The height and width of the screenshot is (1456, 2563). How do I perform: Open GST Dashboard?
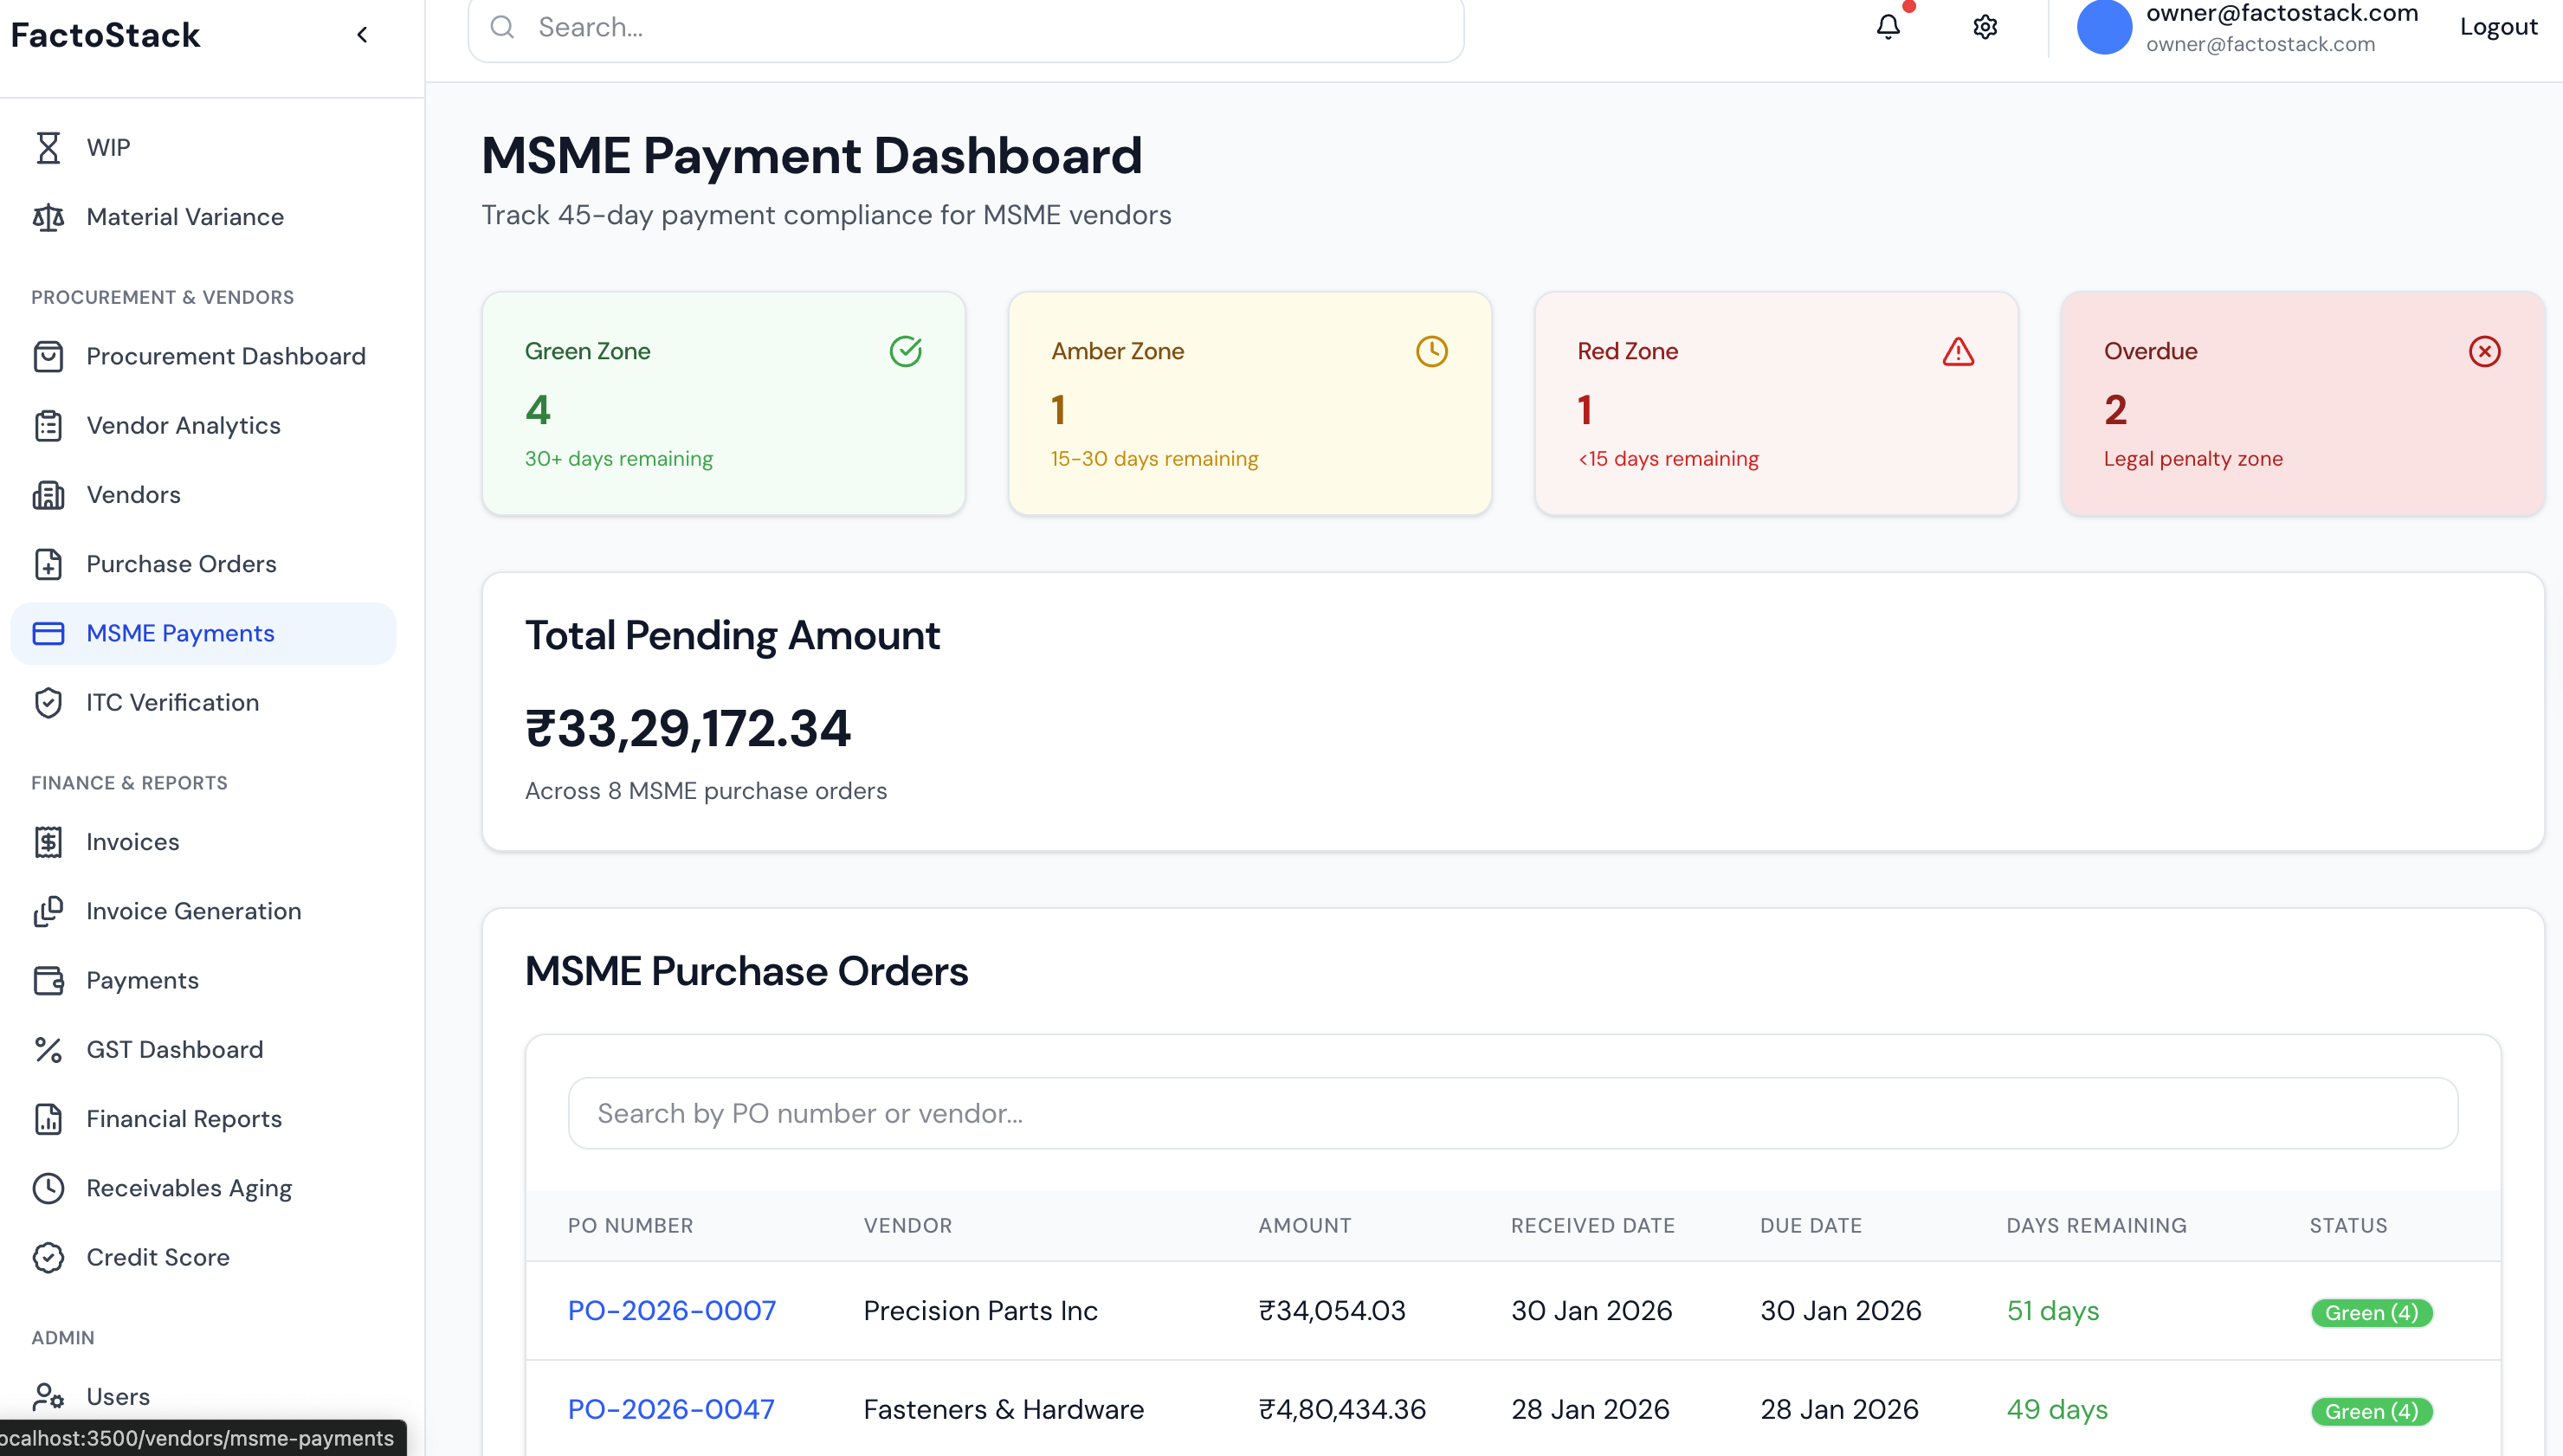click(x=203, y=1050)
